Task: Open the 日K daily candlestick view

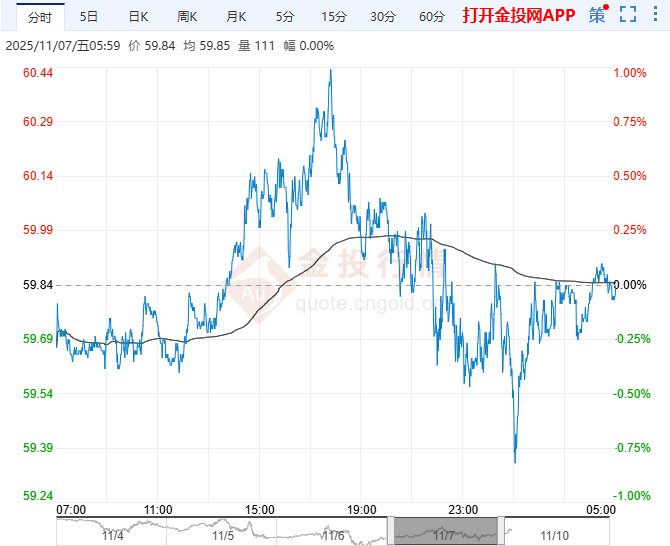Action: click(137, 16)
